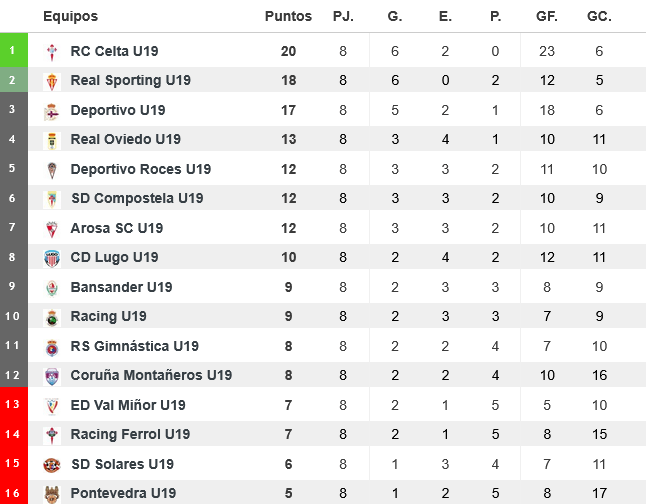Open Racing Ferrol U19 team page
This screenshot has width=646, height=504.
(x=130, y=435)
